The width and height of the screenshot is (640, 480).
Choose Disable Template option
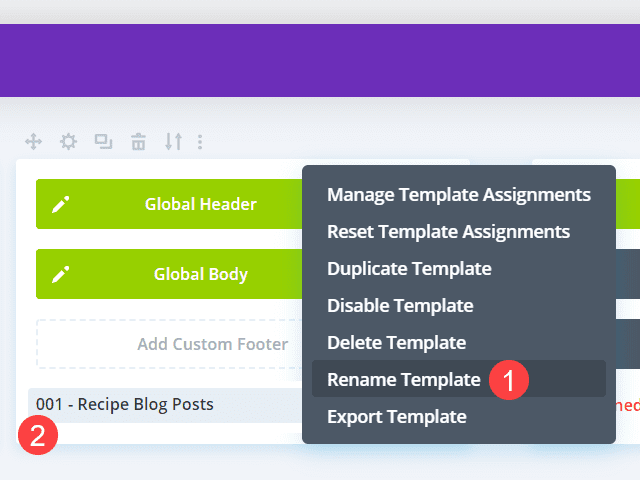[x=400, y=305]
